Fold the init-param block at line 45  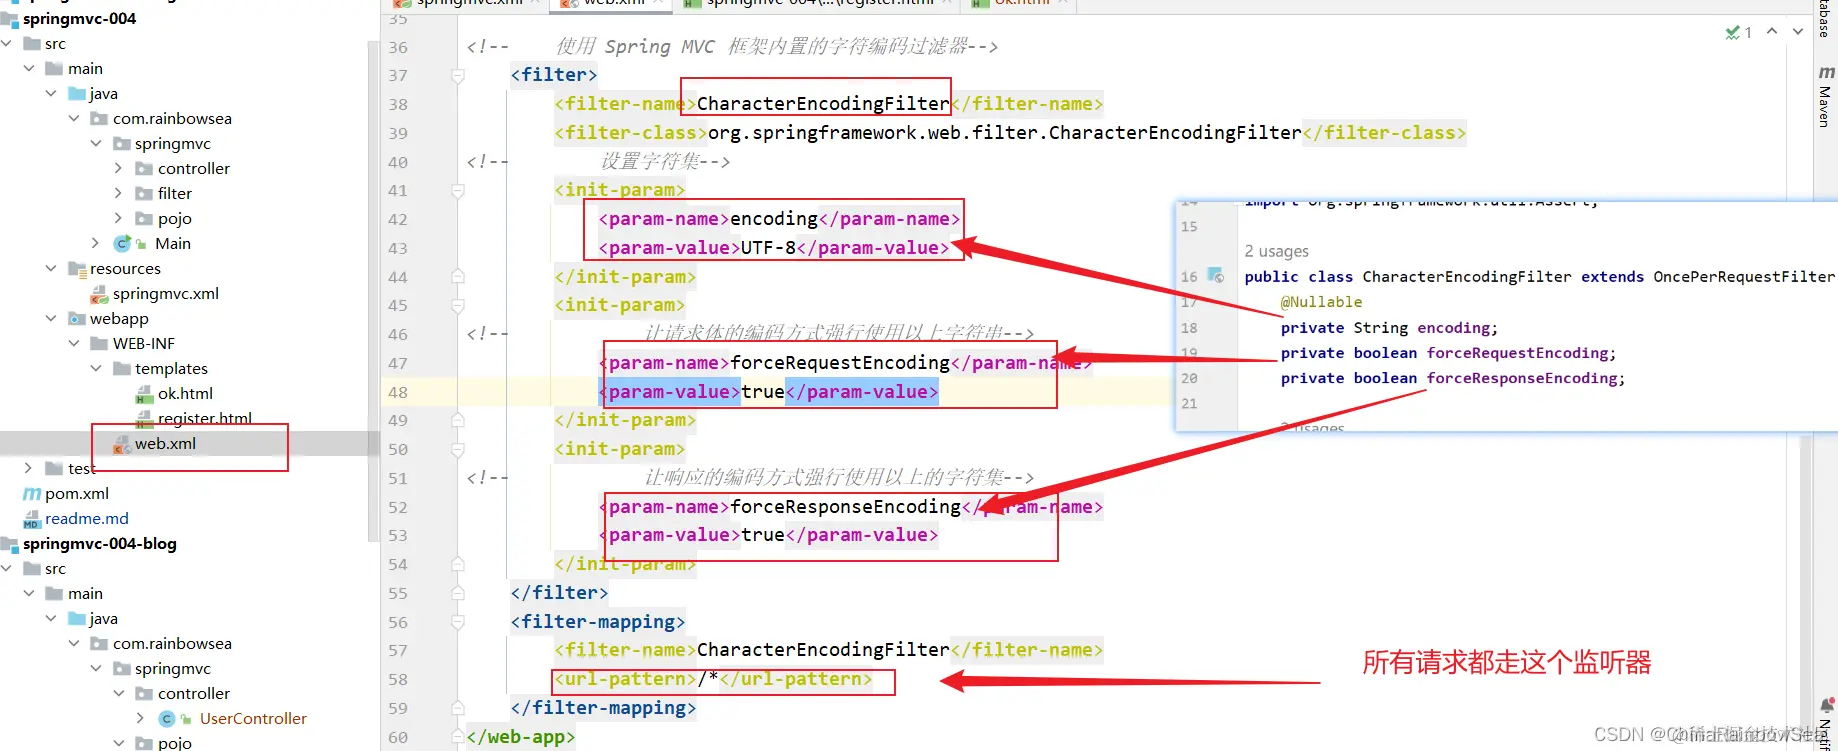click(x=457, y=305)
